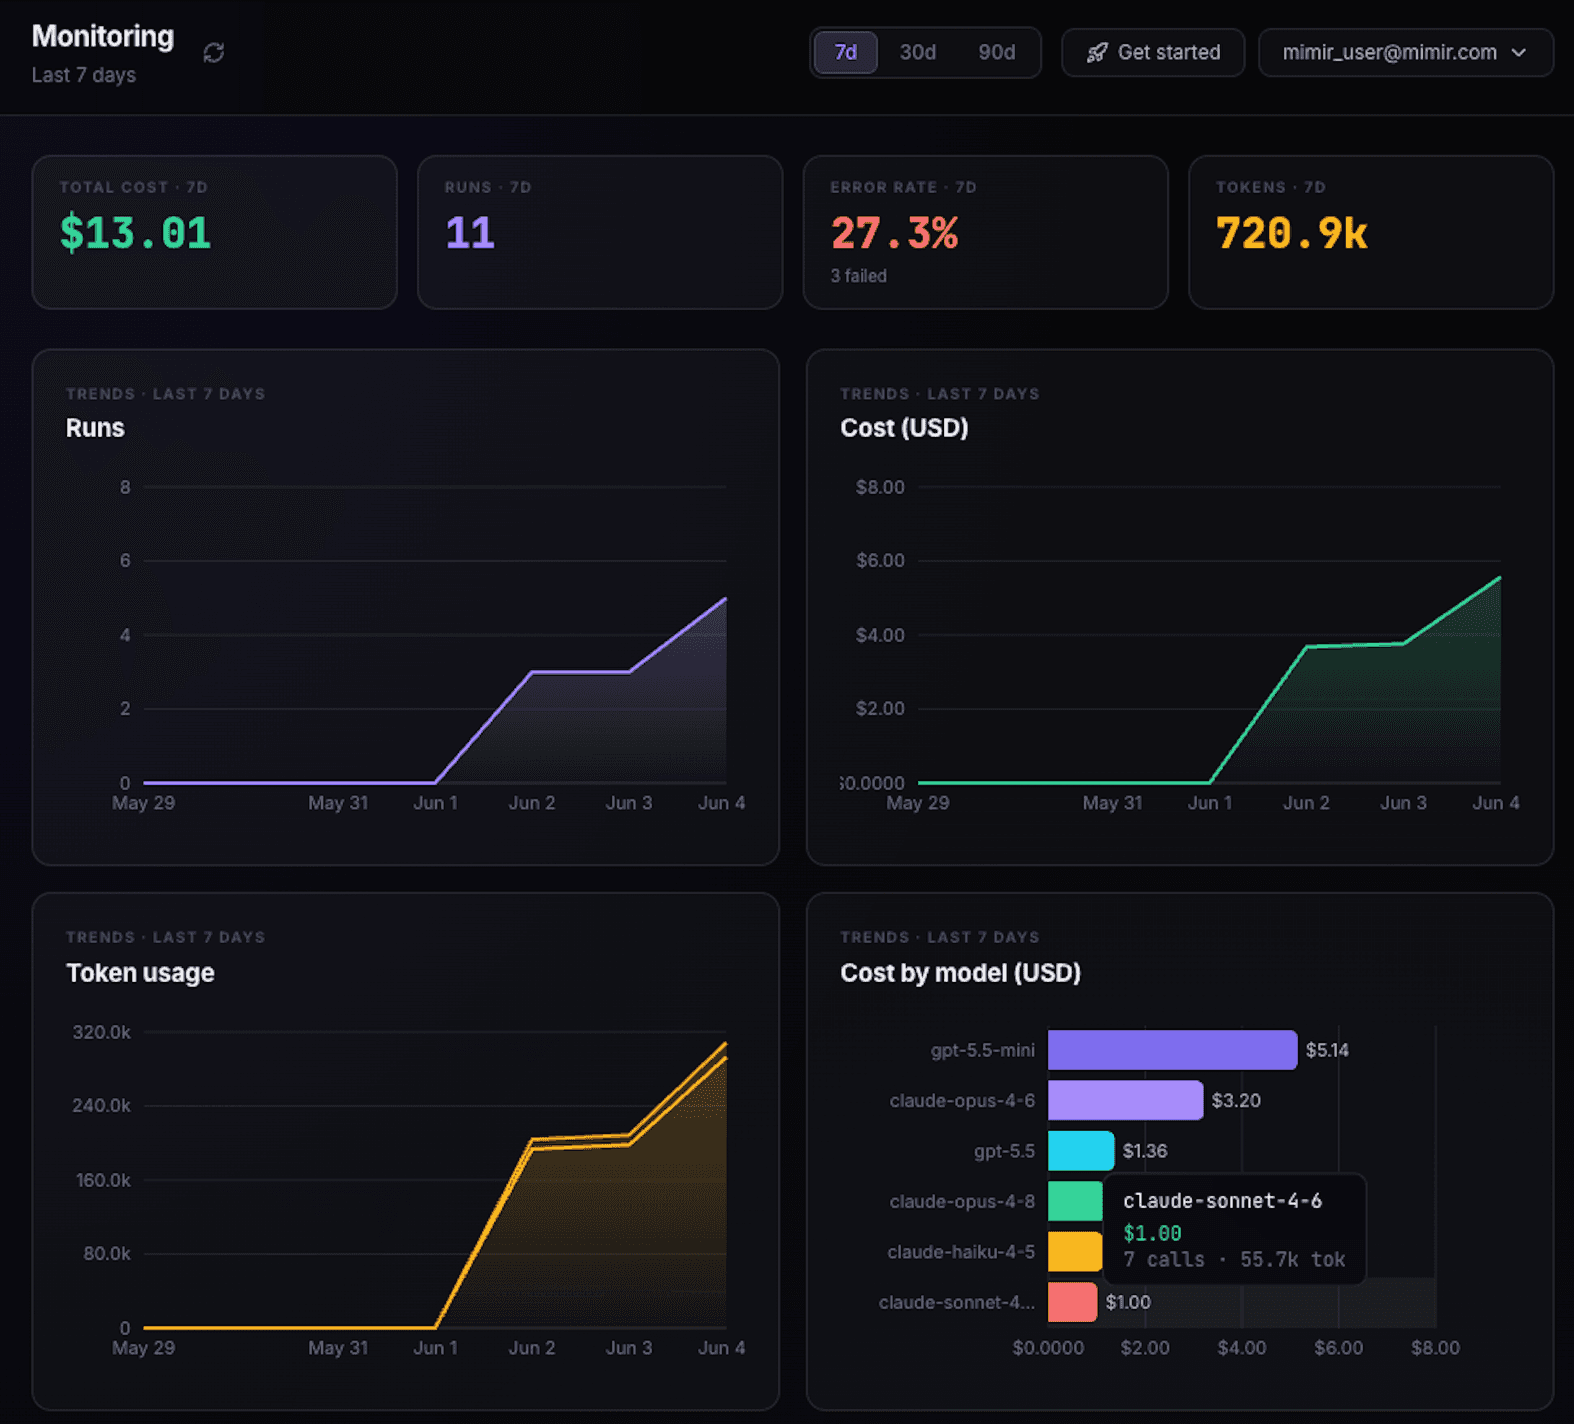This screenshot has height=1424, width=1574.
Task: Click the claude-sonnet-4-6 tooltip heading
Action: tap(1222, 1201)
